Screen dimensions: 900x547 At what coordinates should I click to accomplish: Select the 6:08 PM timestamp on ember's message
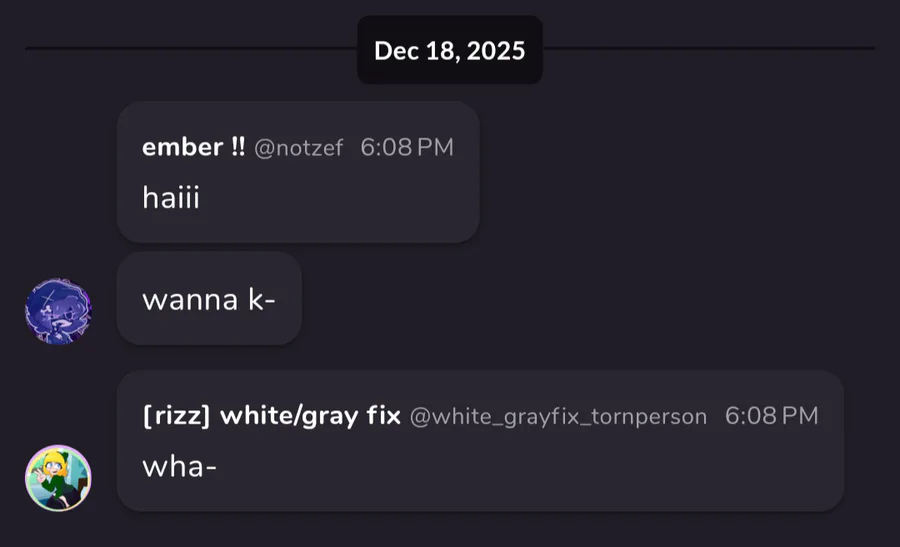coord(406,148)
